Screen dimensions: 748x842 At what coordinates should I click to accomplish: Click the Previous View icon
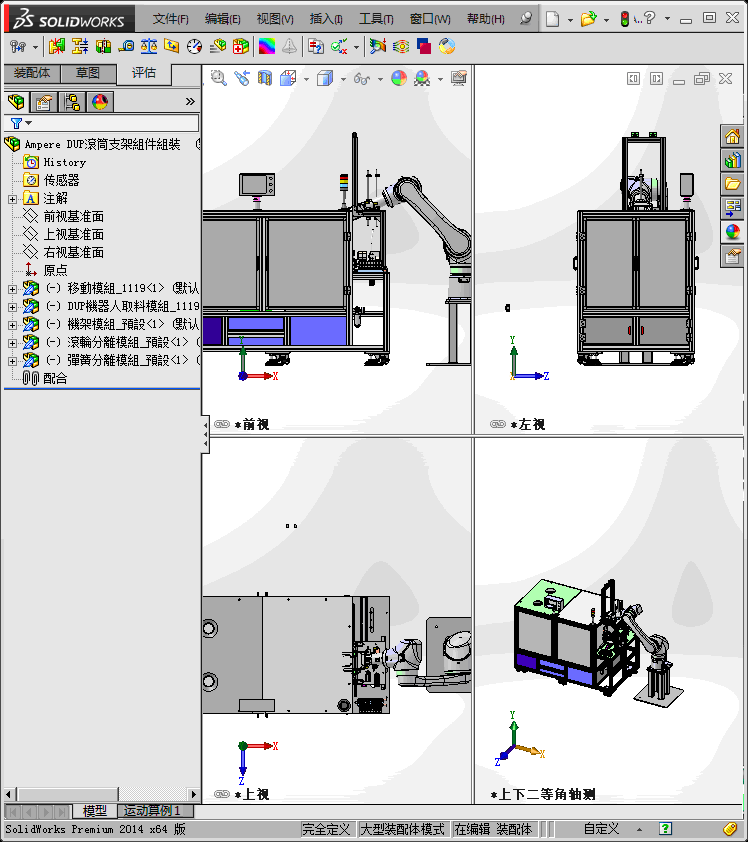242,78
